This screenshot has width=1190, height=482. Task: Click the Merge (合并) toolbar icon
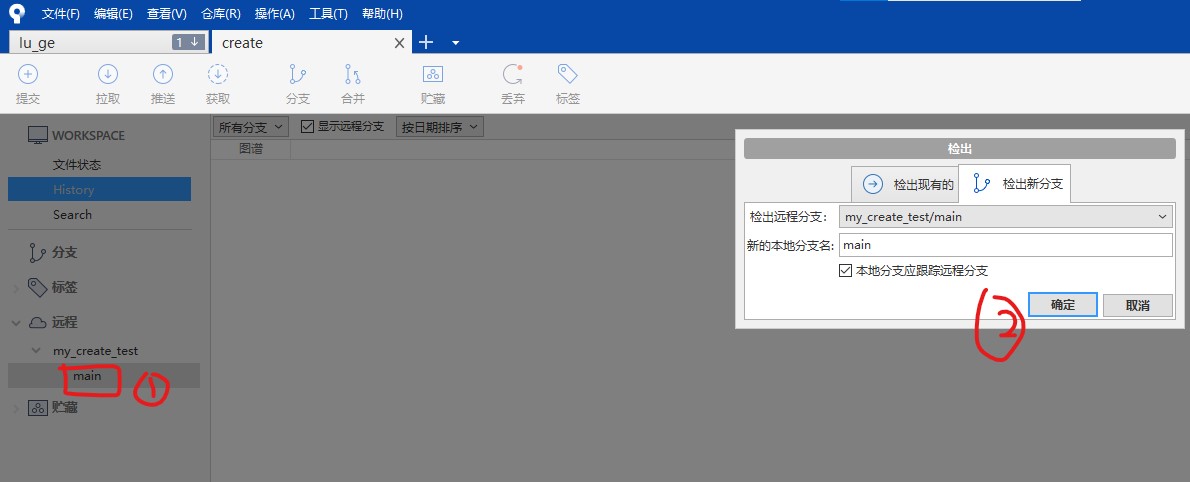353,75
